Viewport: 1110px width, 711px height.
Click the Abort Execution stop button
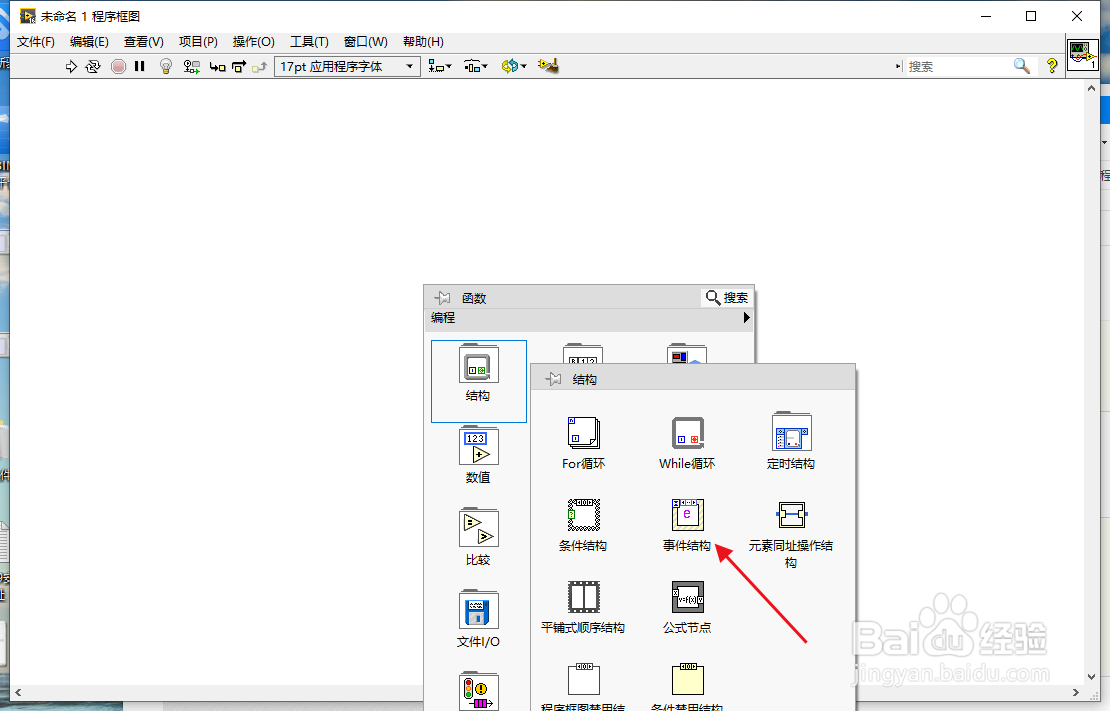(x=118, y=67)
